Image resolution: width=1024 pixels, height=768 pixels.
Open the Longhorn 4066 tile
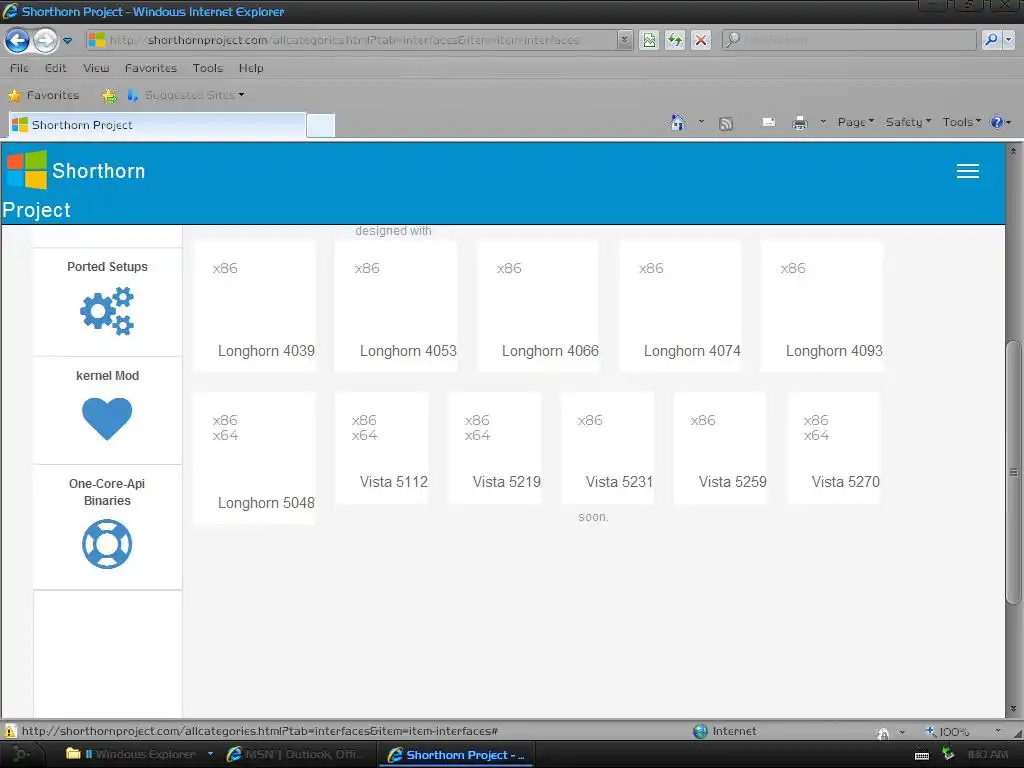pos(538,306)
